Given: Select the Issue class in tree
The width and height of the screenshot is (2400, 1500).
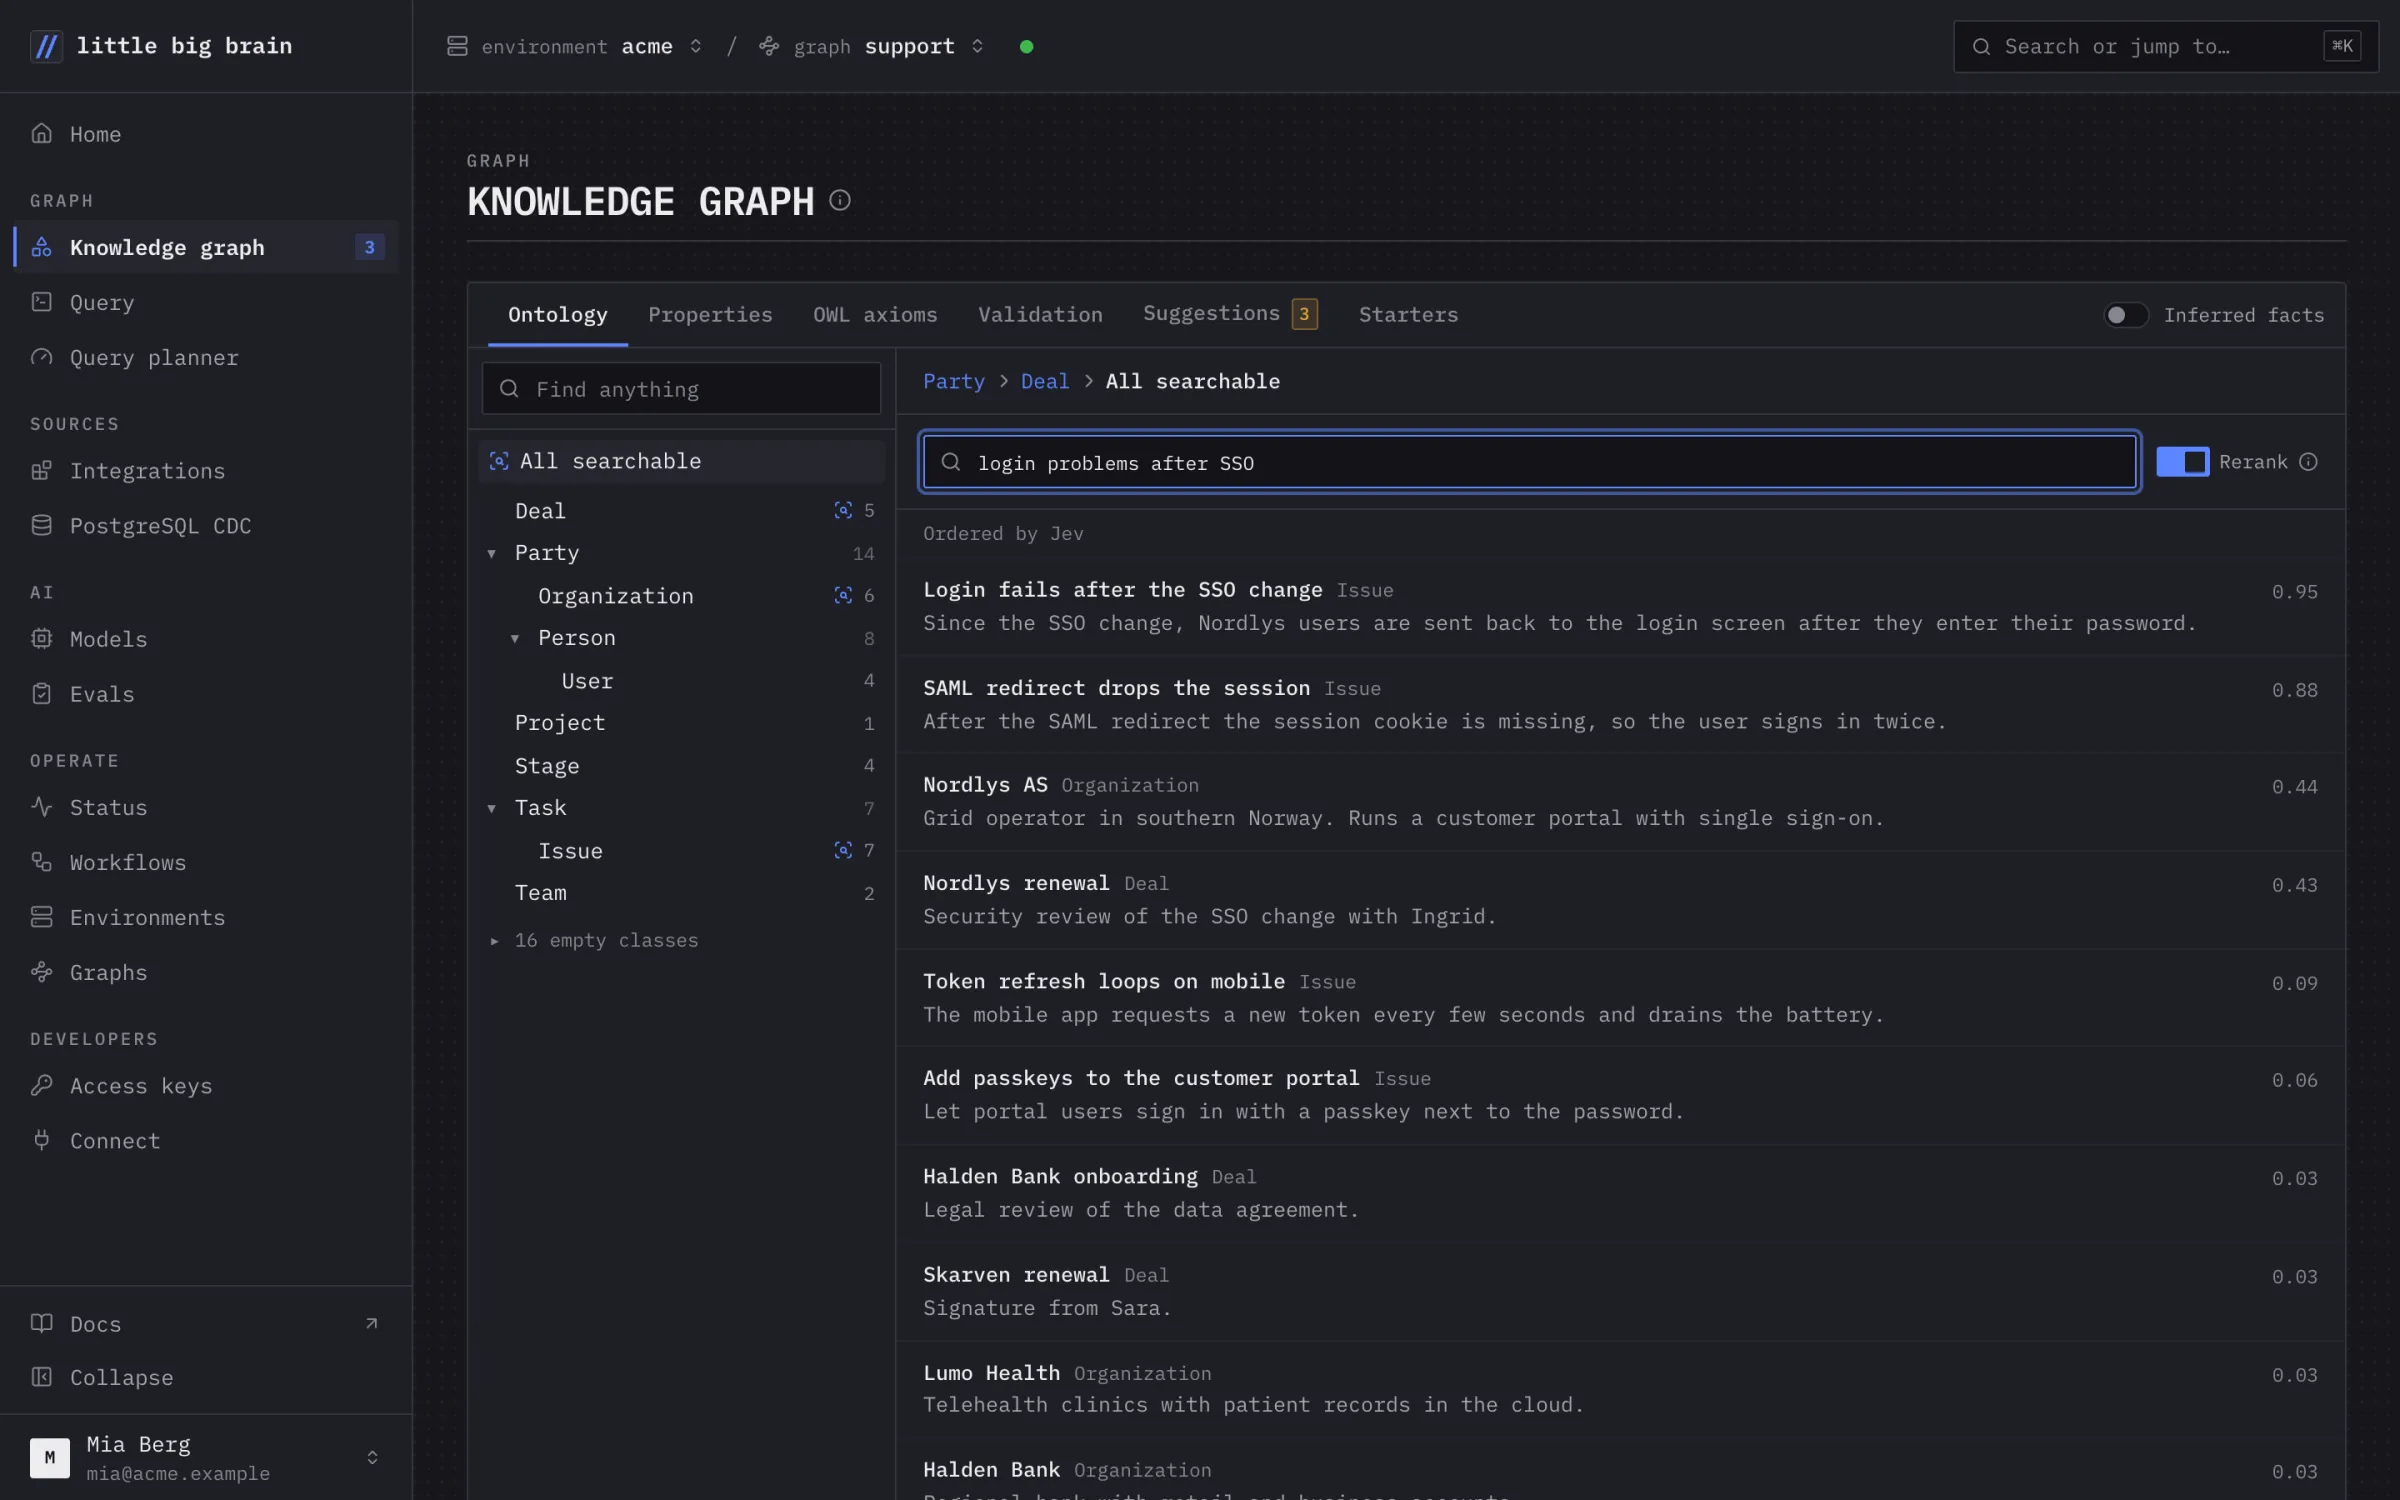Looking at the screenshot, I should 681,851.
